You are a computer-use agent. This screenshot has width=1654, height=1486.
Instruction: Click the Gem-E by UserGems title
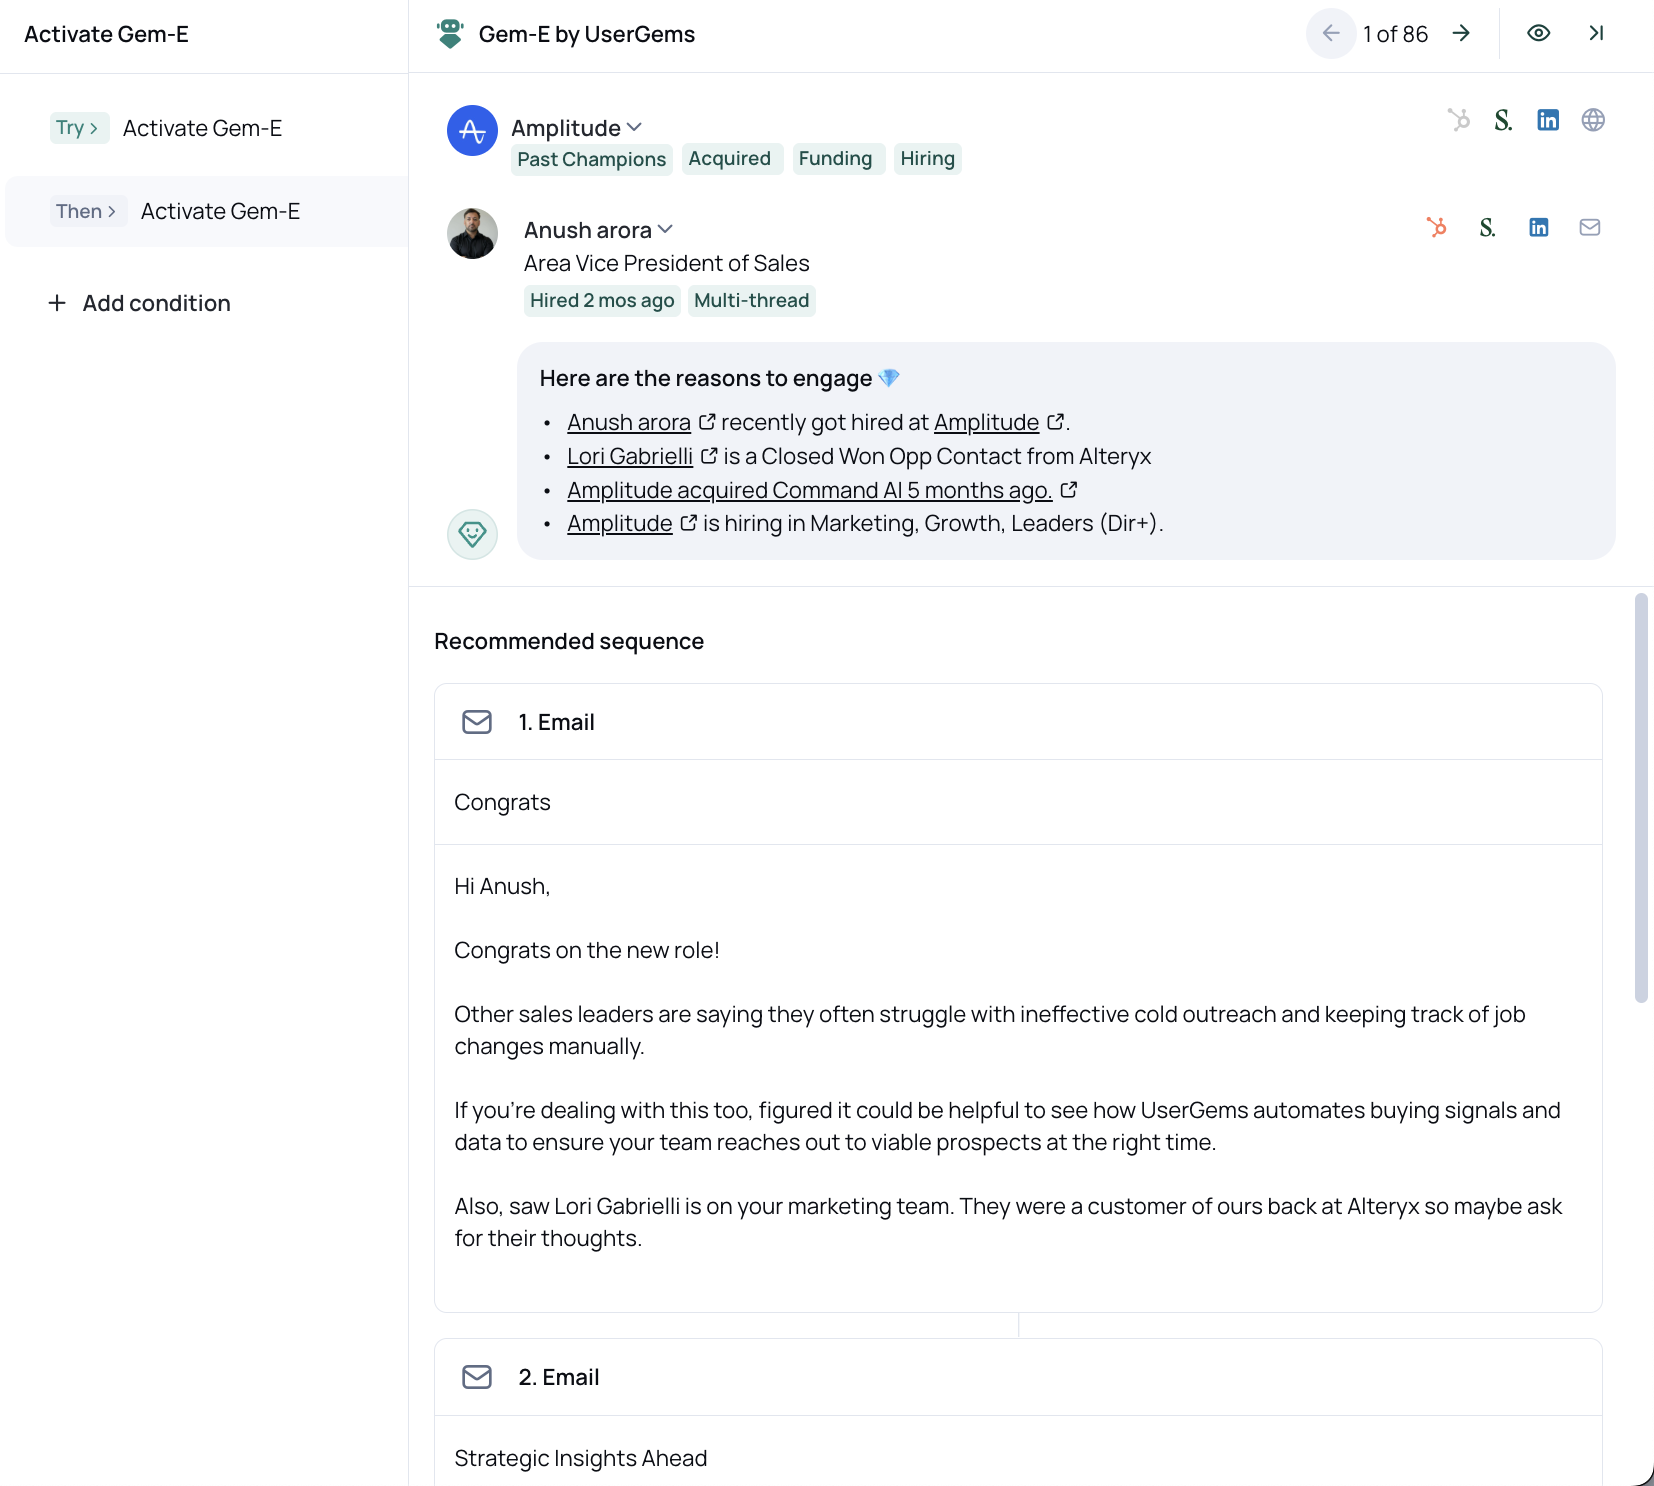coord(587,34)
